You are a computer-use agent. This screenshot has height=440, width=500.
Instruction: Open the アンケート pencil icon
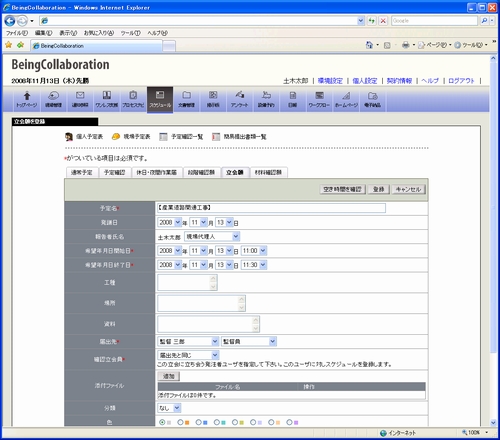click(x=240, y=99)
